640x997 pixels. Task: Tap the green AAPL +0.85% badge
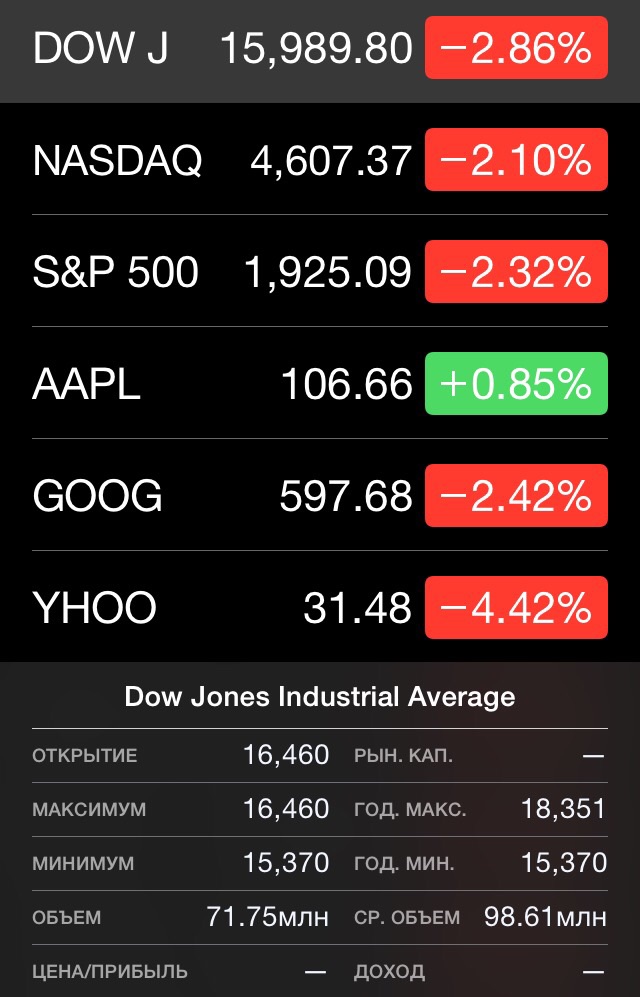(516, 384)
